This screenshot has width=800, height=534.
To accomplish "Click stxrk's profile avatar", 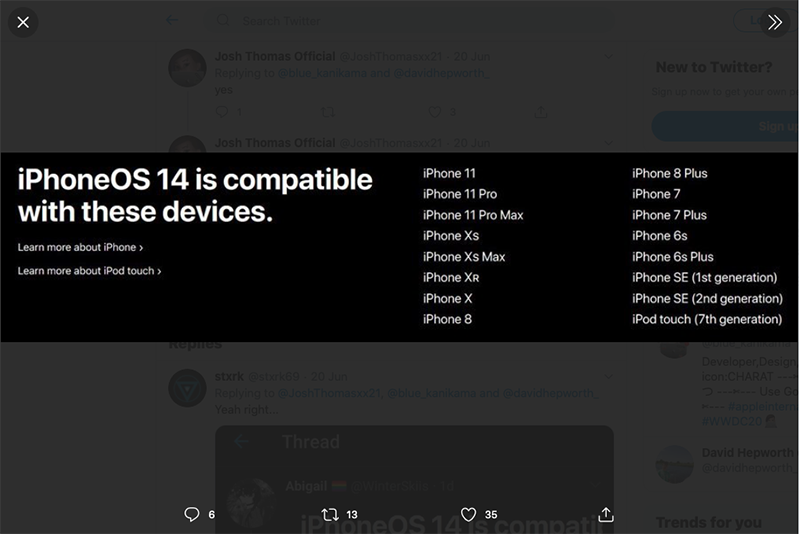I will coord(187,388).
